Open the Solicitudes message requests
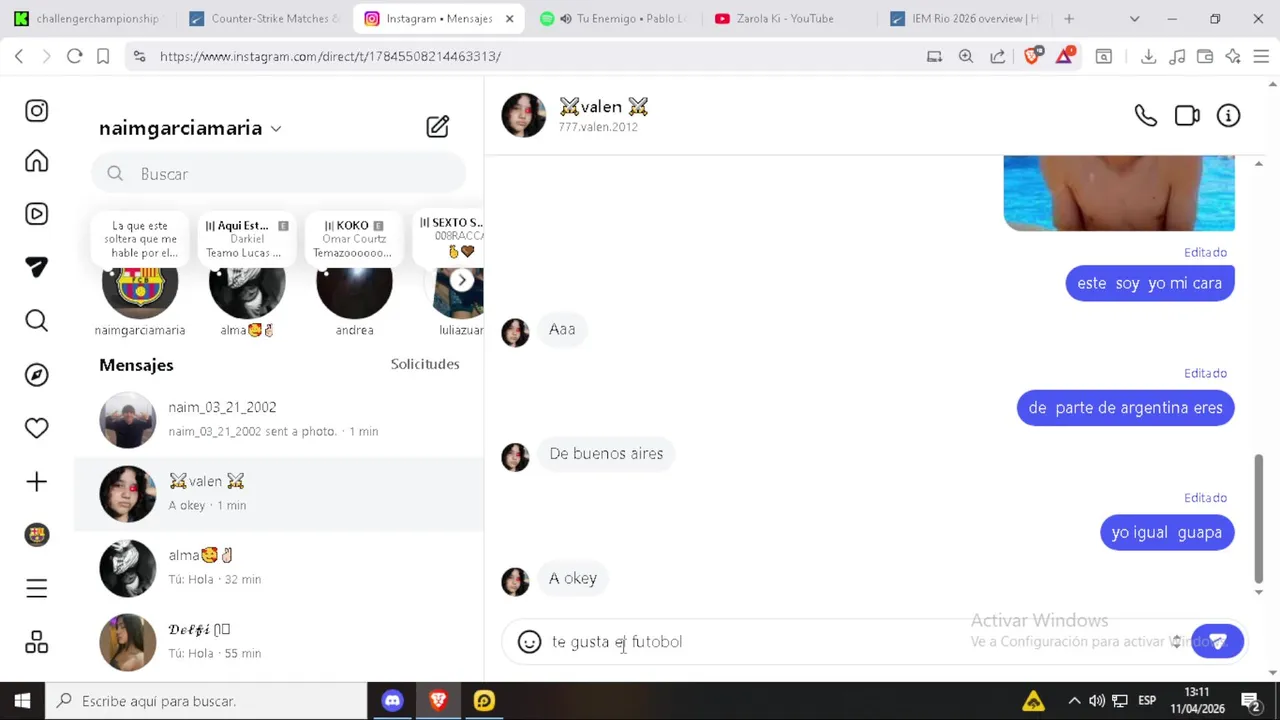Viewport: 1280px width, 720px height. [425, 364]
